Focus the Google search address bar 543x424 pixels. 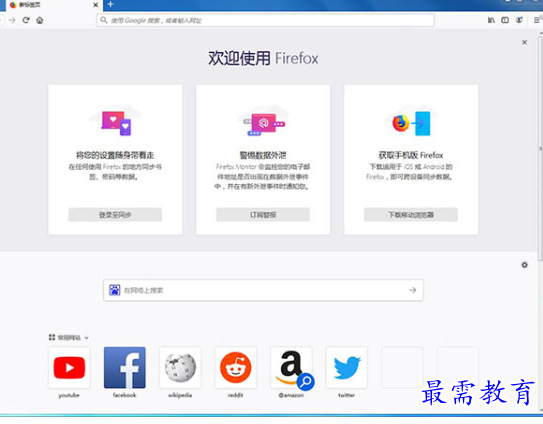tap(265, 20)
